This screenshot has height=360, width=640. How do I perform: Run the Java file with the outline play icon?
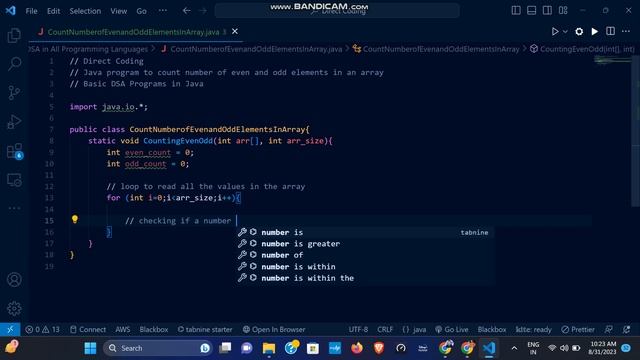click(555, 31)
